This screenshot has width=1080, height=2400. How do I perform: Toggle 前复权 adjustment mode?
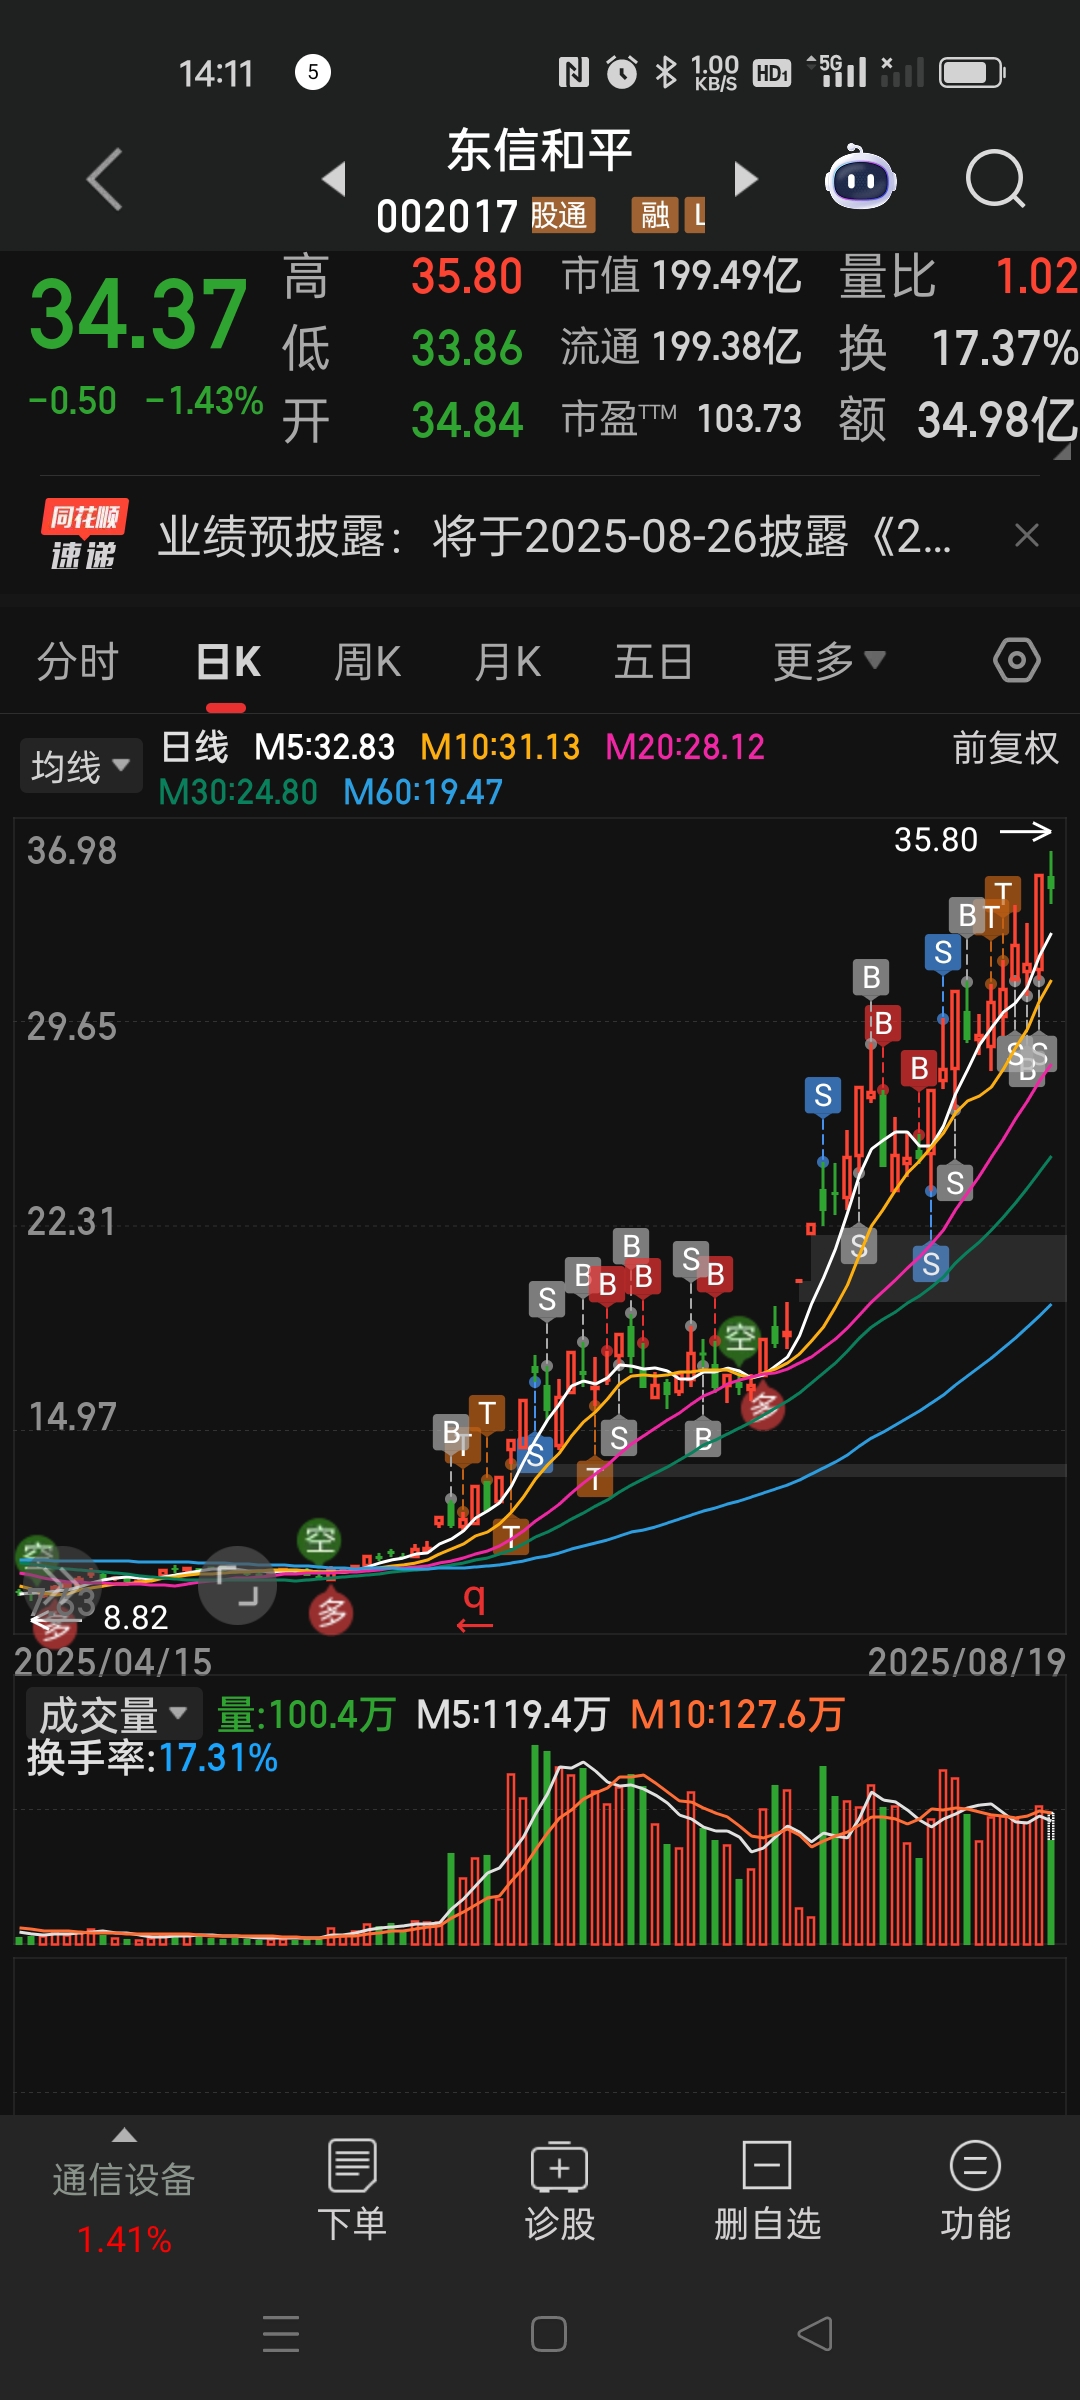pyautogui.click(x=1005, y=747)
